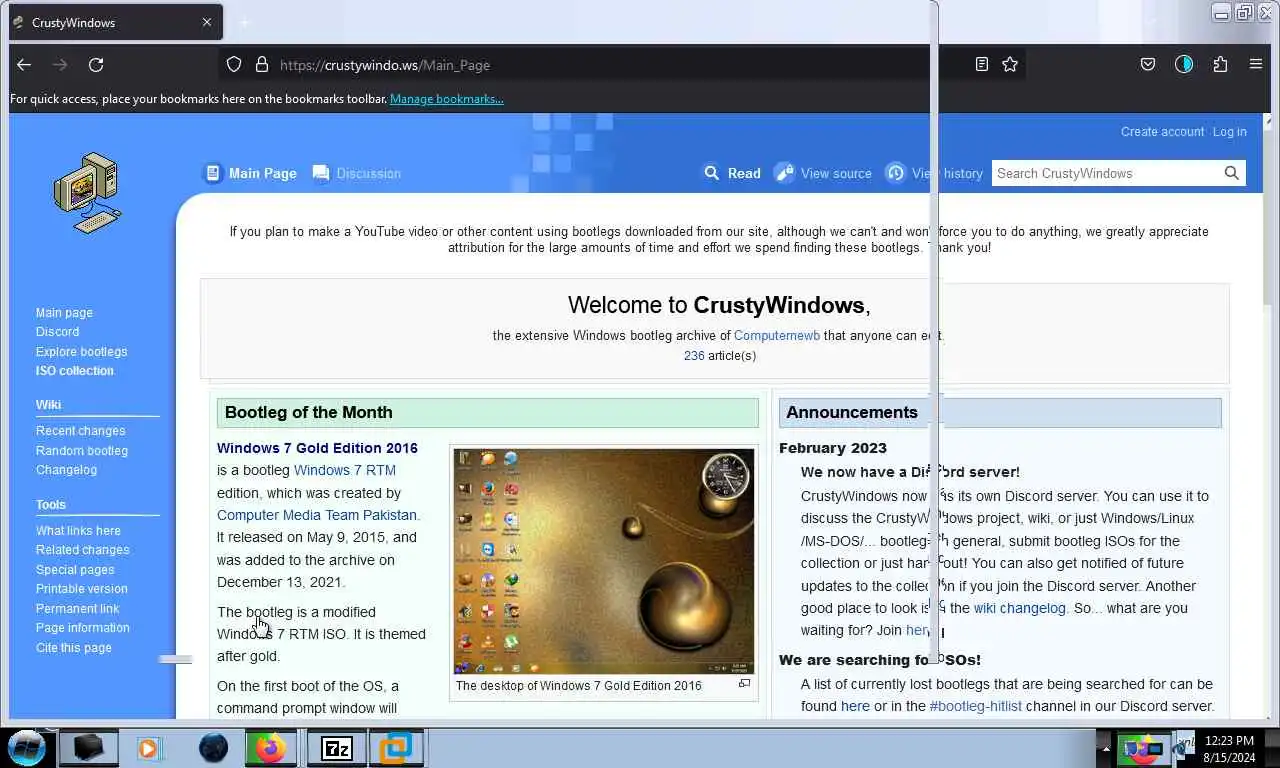The height and width of the screenshot is (768, 1280).
Task: Click the Log in link
Action: [x=1229, y=132]
